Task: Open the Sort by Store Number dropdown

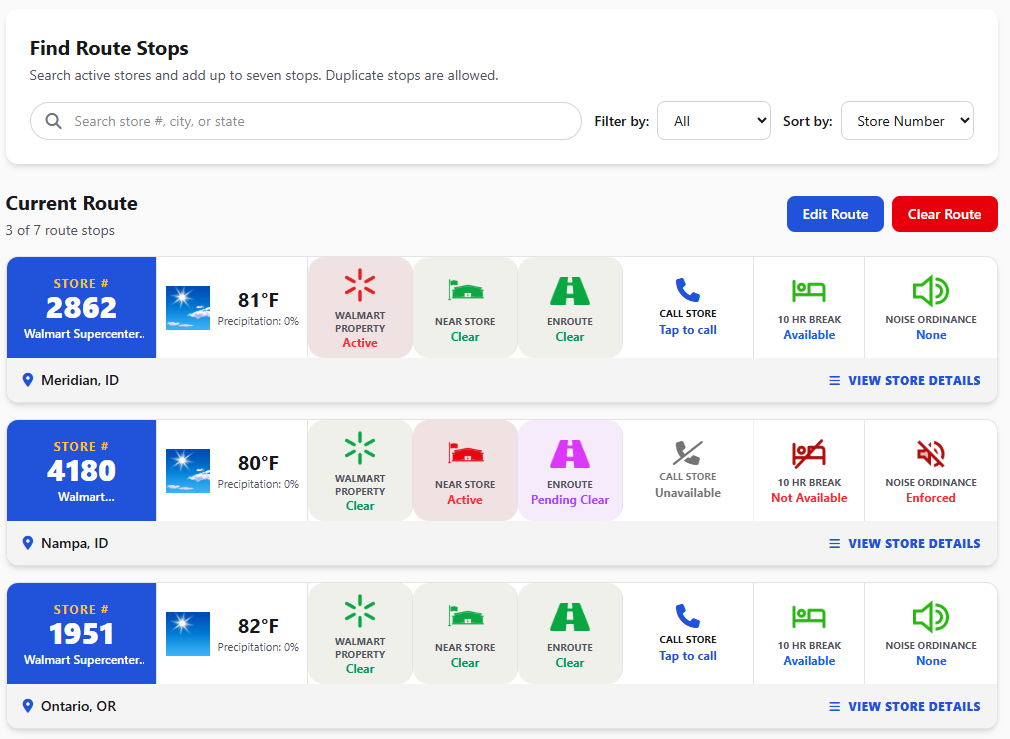Action: tap(907, 120)
